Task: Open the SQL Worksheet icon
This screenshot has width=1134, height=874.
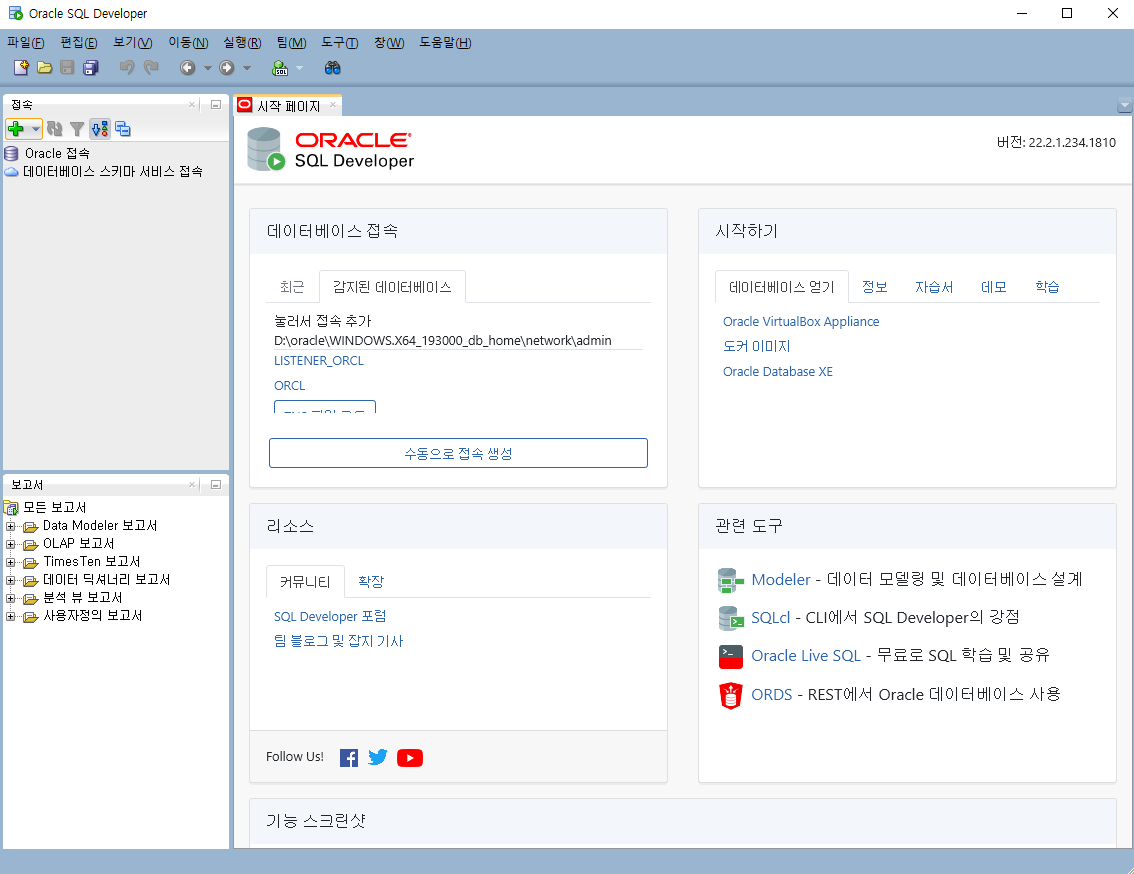Action: click(x=280, y=68)
